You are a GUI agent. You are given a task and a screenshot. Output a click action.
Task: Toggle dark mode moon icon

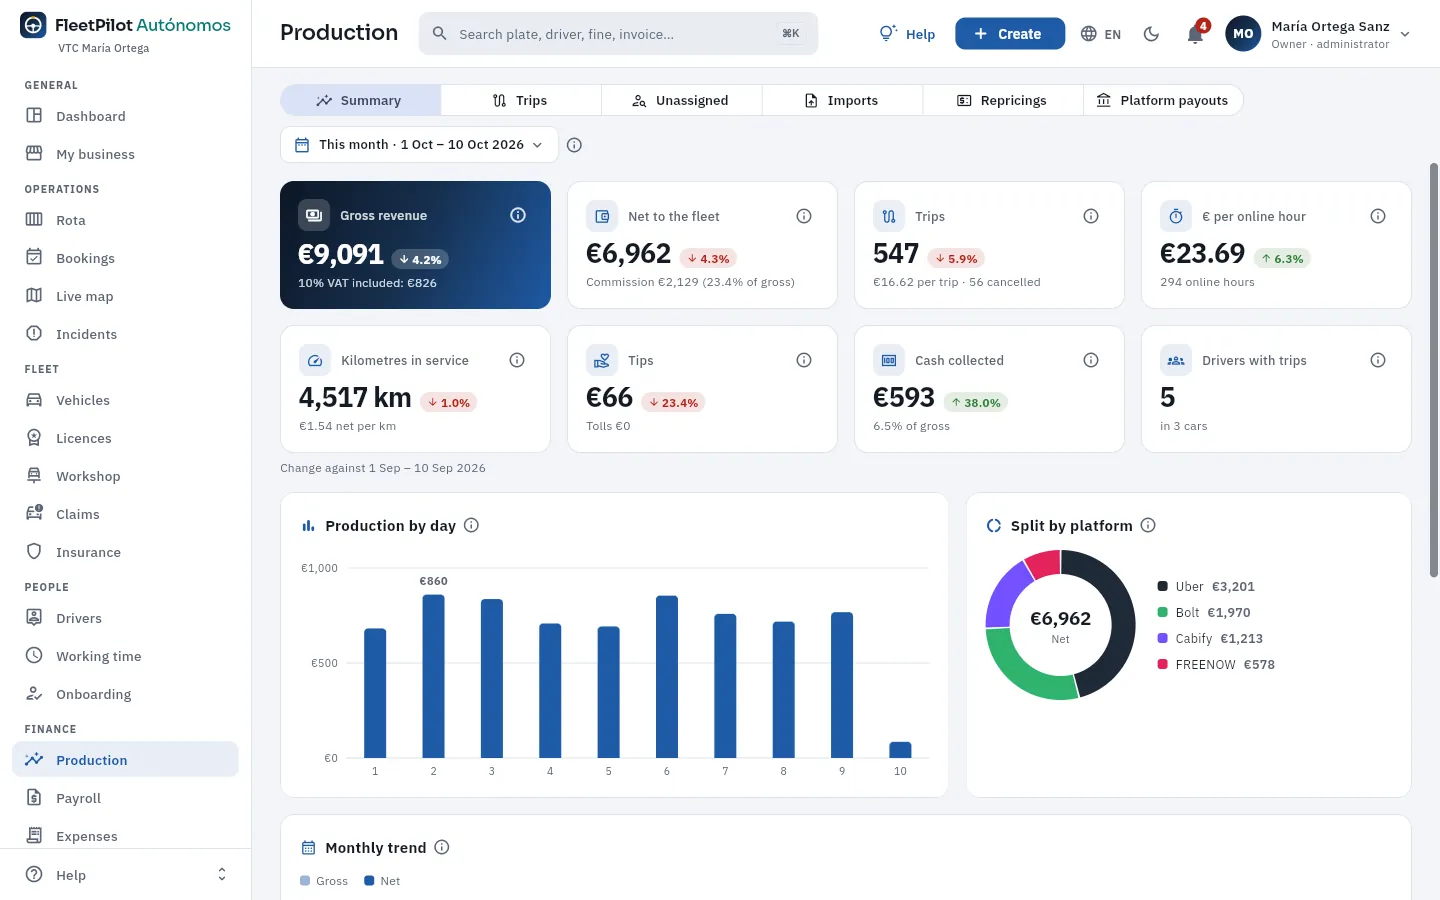coord(1151,34)
